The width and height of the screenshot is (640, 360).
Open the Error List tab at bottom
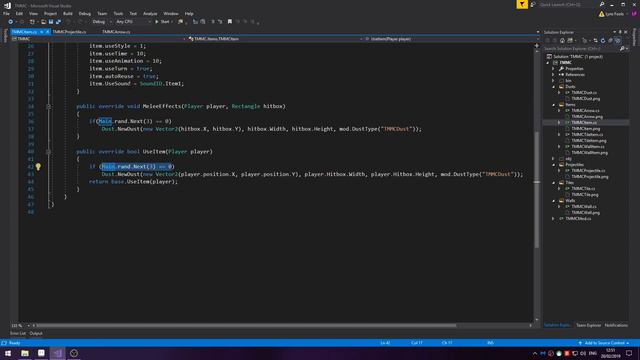[18, 333]
